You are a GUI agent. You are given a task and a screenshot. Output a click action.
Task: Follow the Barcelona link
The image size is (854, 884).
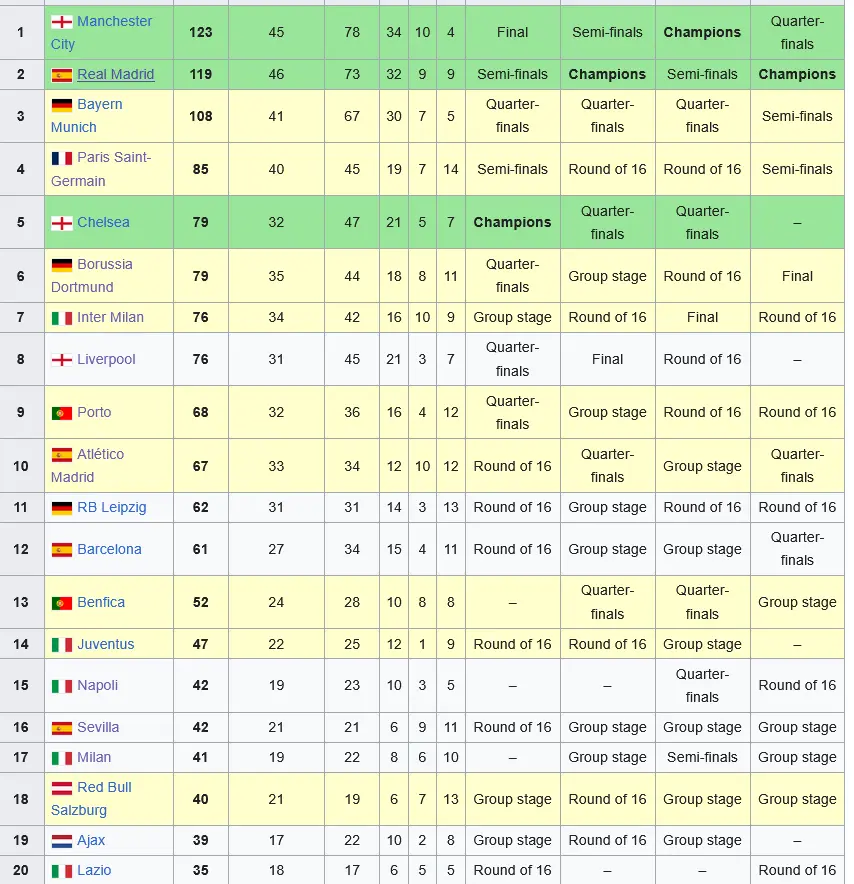click(x=109, y=549)
